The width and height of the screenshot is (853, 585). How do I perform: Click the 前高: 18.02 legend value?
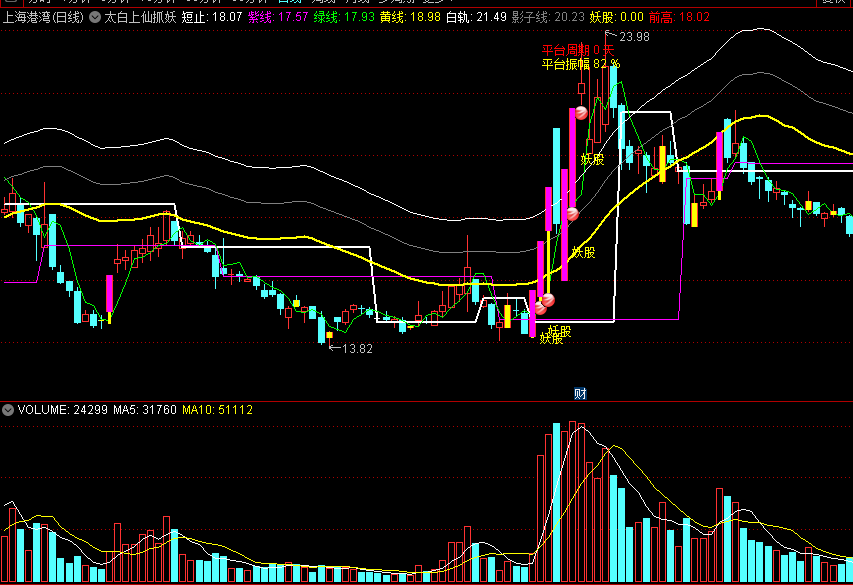point(679,17)
